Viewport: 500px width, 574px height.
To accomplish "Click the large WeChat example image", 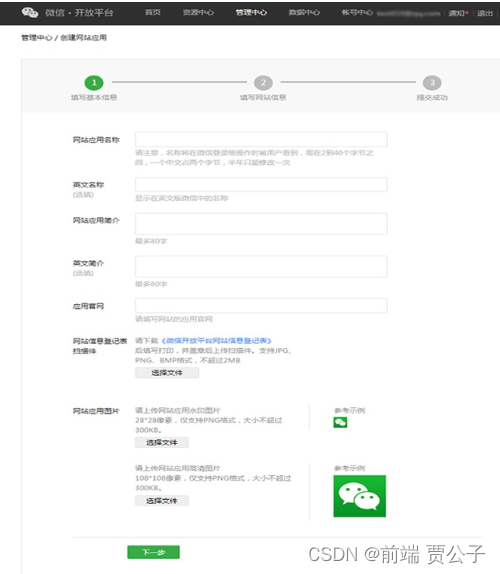I will (359, 496).
